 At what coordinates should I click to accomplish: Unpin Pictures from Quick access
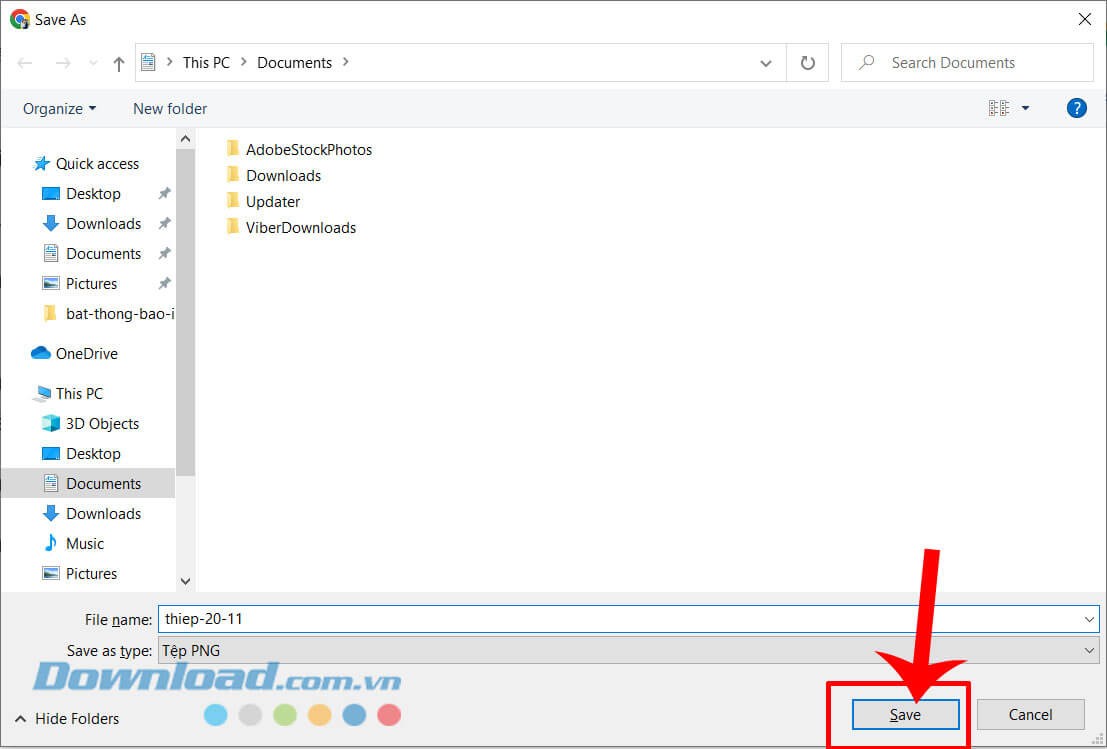pyautogui.click(x=164, y=283)
